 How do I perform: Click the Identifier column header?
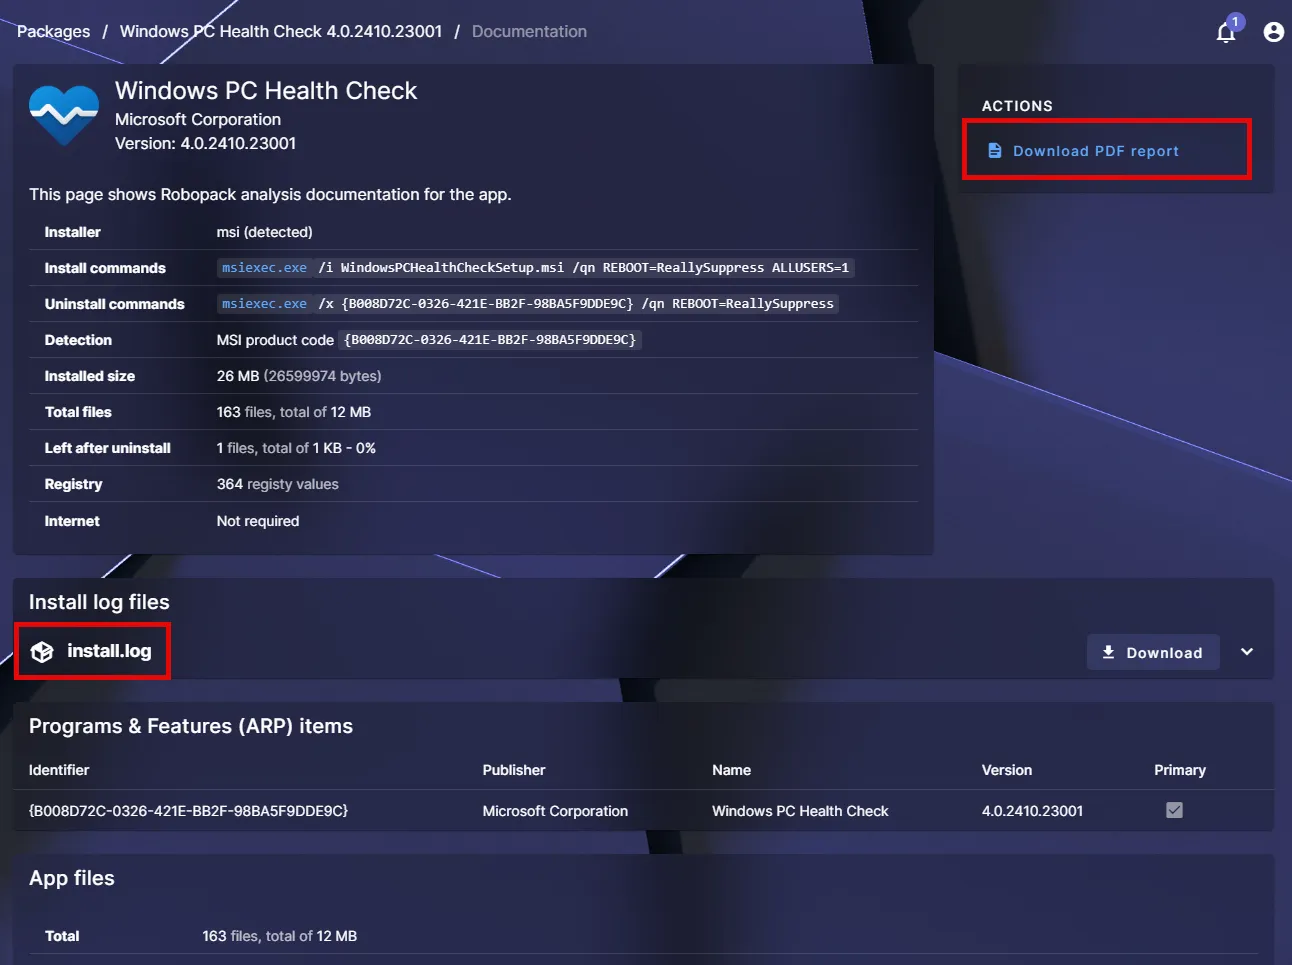click(x=59, y=770)
